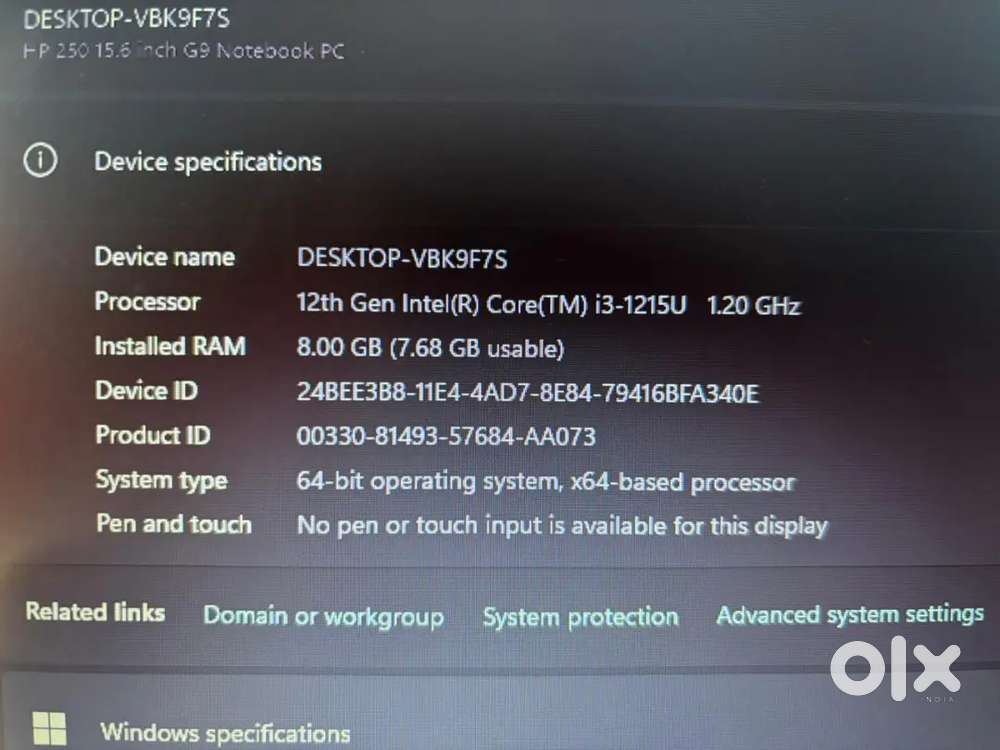
Task: Select the device name value DESKTOP-VBK9F7S
Action: 402,258
